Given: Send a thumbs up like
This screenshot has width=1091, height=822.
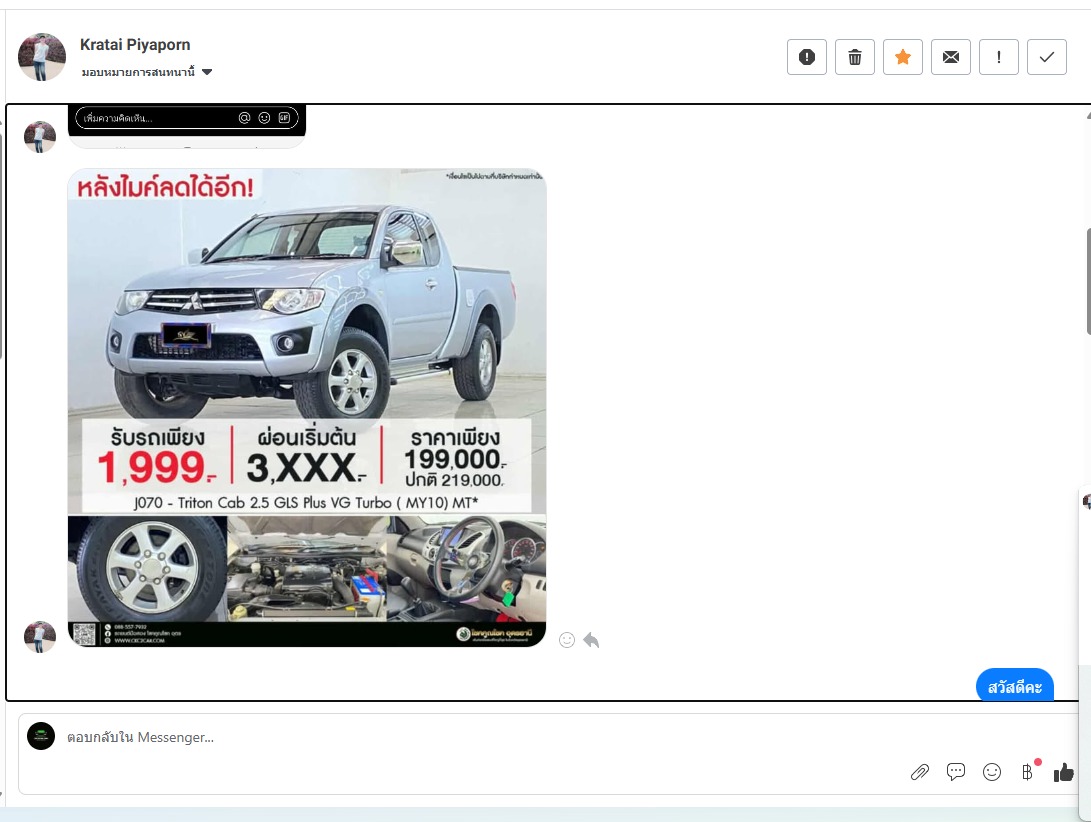Looking at the screenshot, I should tap(1063, 772).
